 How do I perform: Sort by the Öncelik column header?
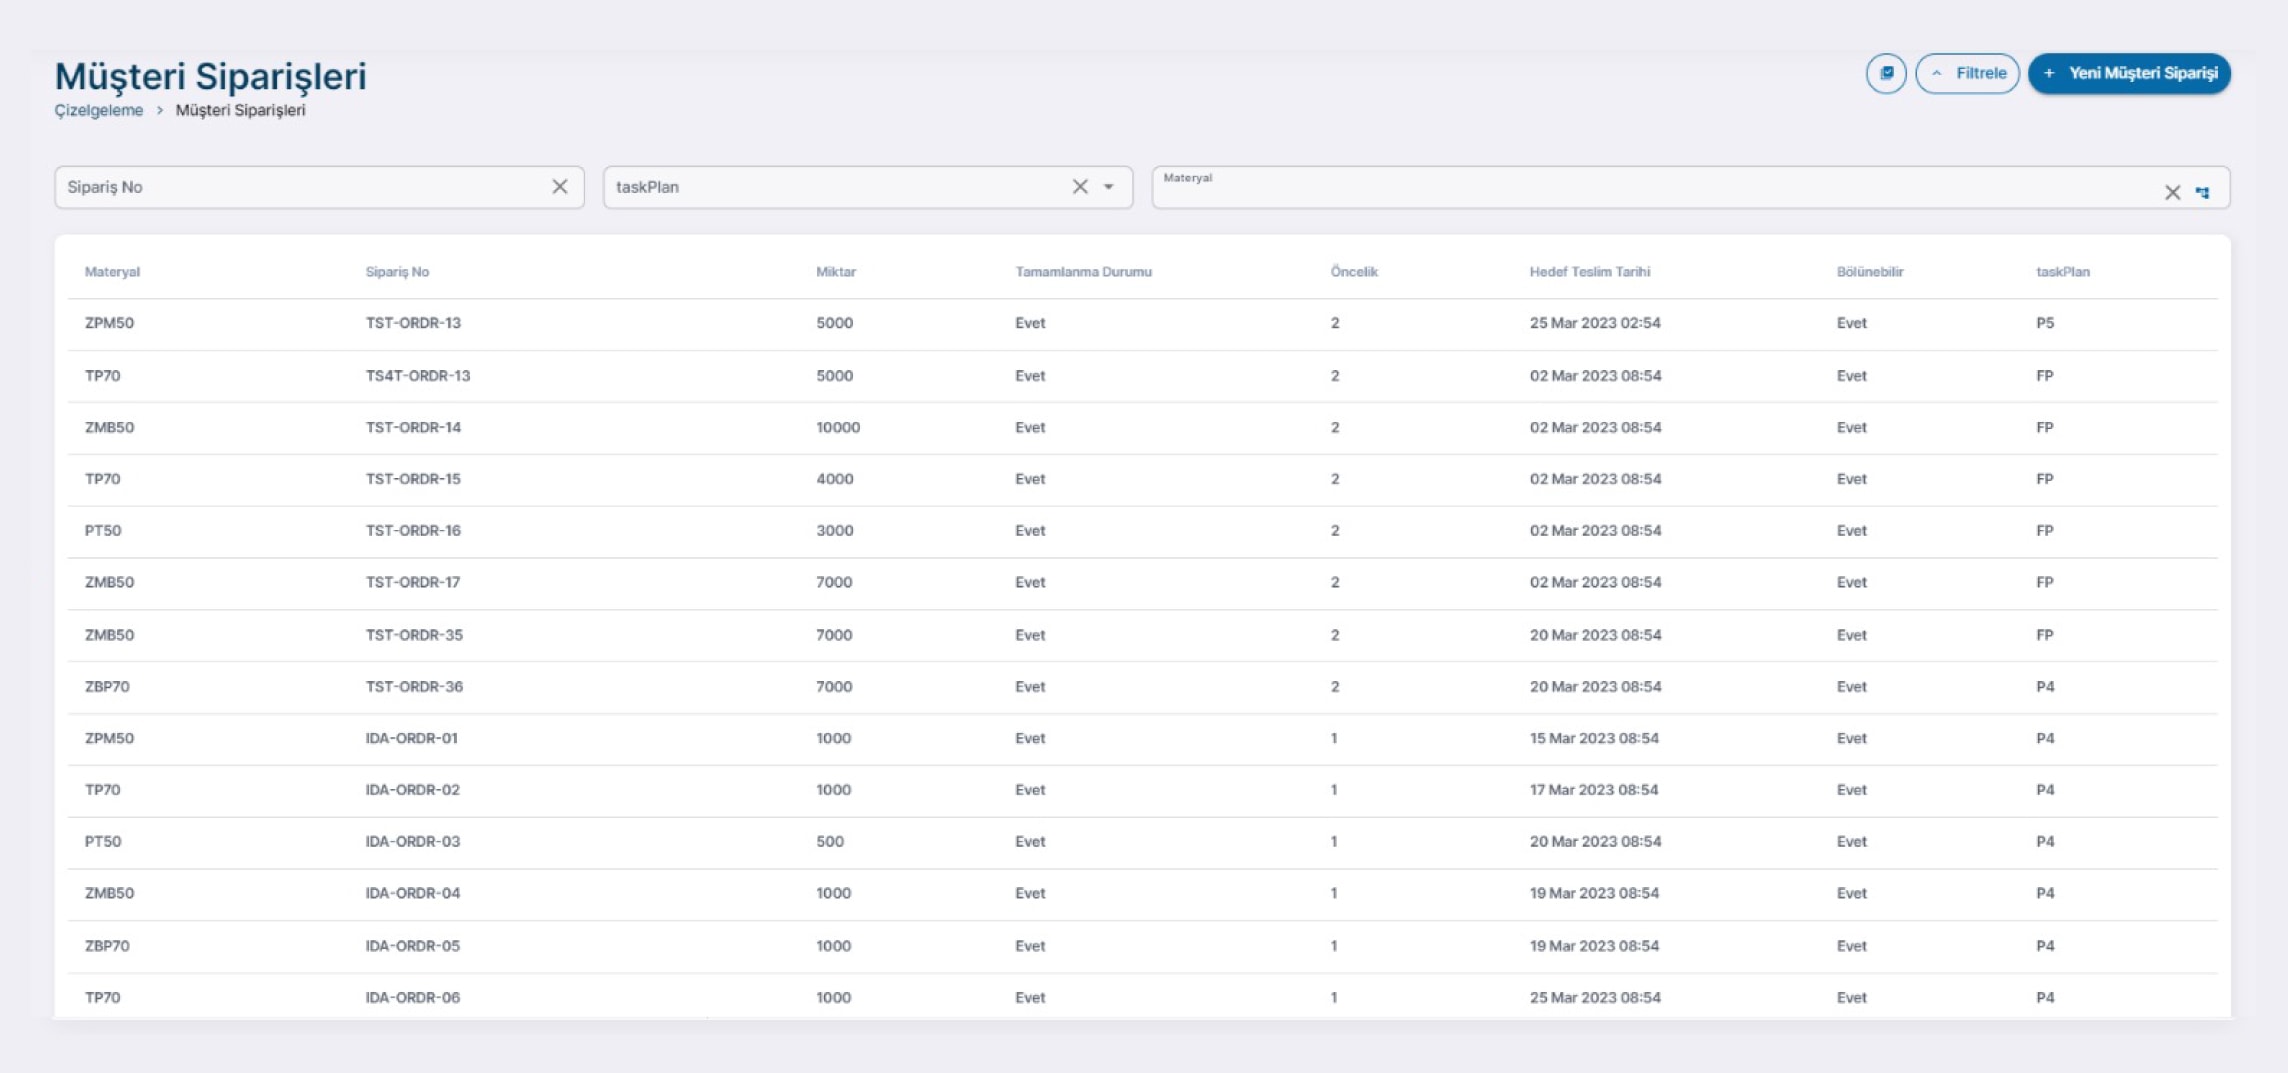1354,272
